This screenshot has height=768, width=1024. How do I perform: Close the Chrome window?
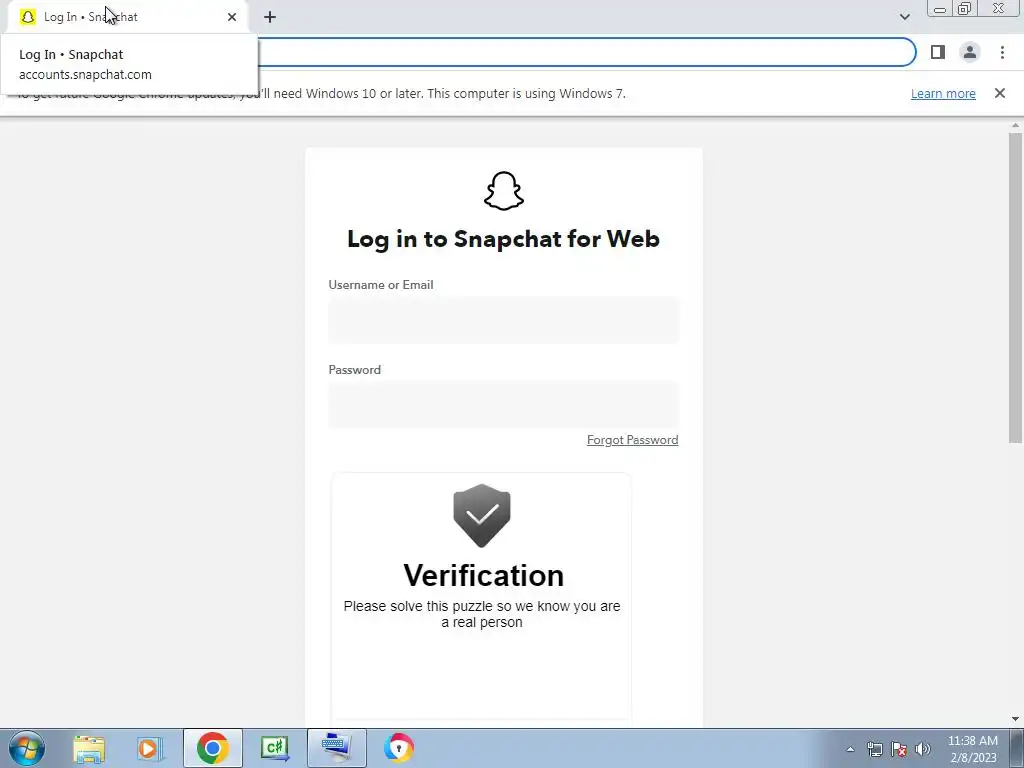(x=999, y=8)
